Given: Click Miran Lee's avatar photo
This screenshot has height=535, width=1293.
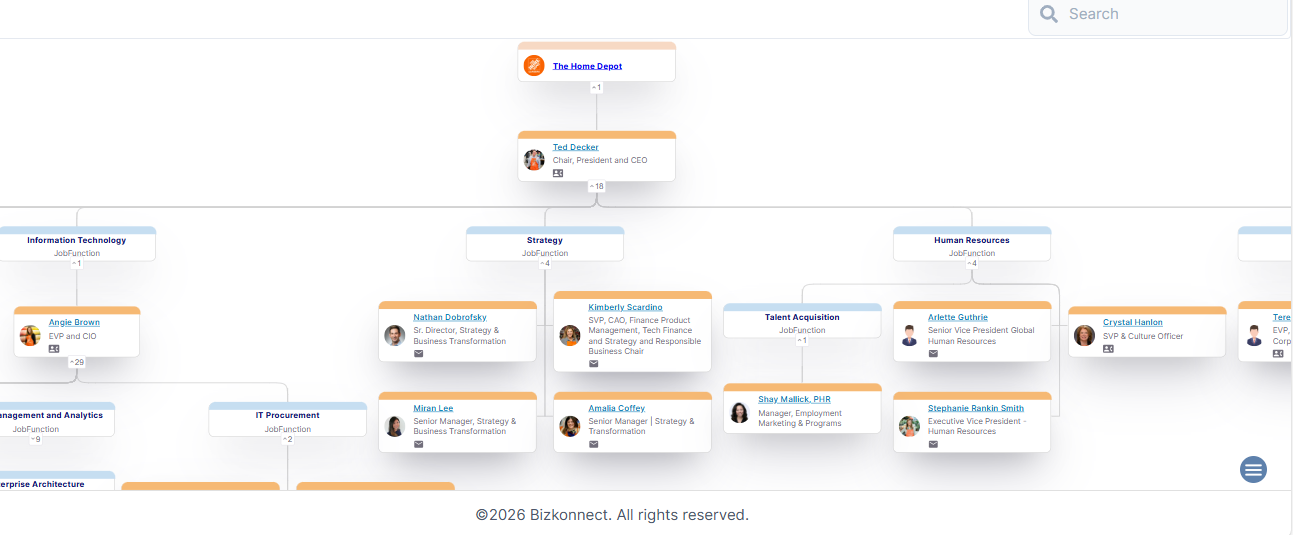Looking at the screenshot, I should [395, 426].
